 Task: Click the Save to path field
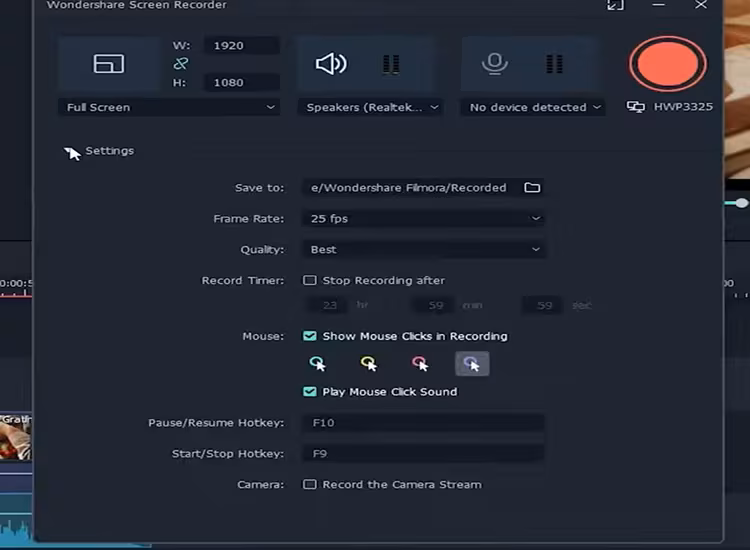pos(413,187)
